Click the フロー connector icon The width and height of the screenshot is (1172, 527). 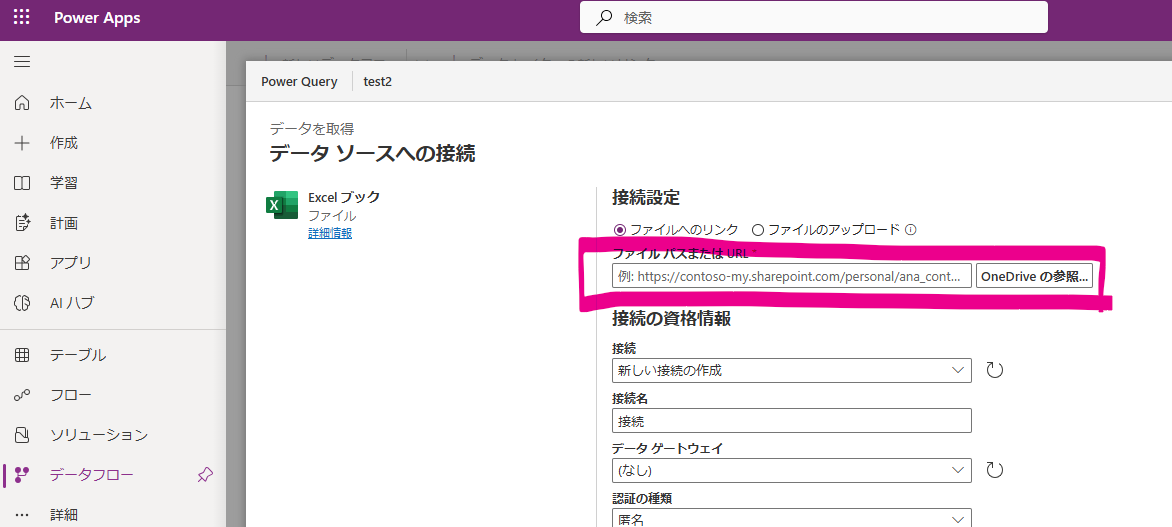pos(22,395)
